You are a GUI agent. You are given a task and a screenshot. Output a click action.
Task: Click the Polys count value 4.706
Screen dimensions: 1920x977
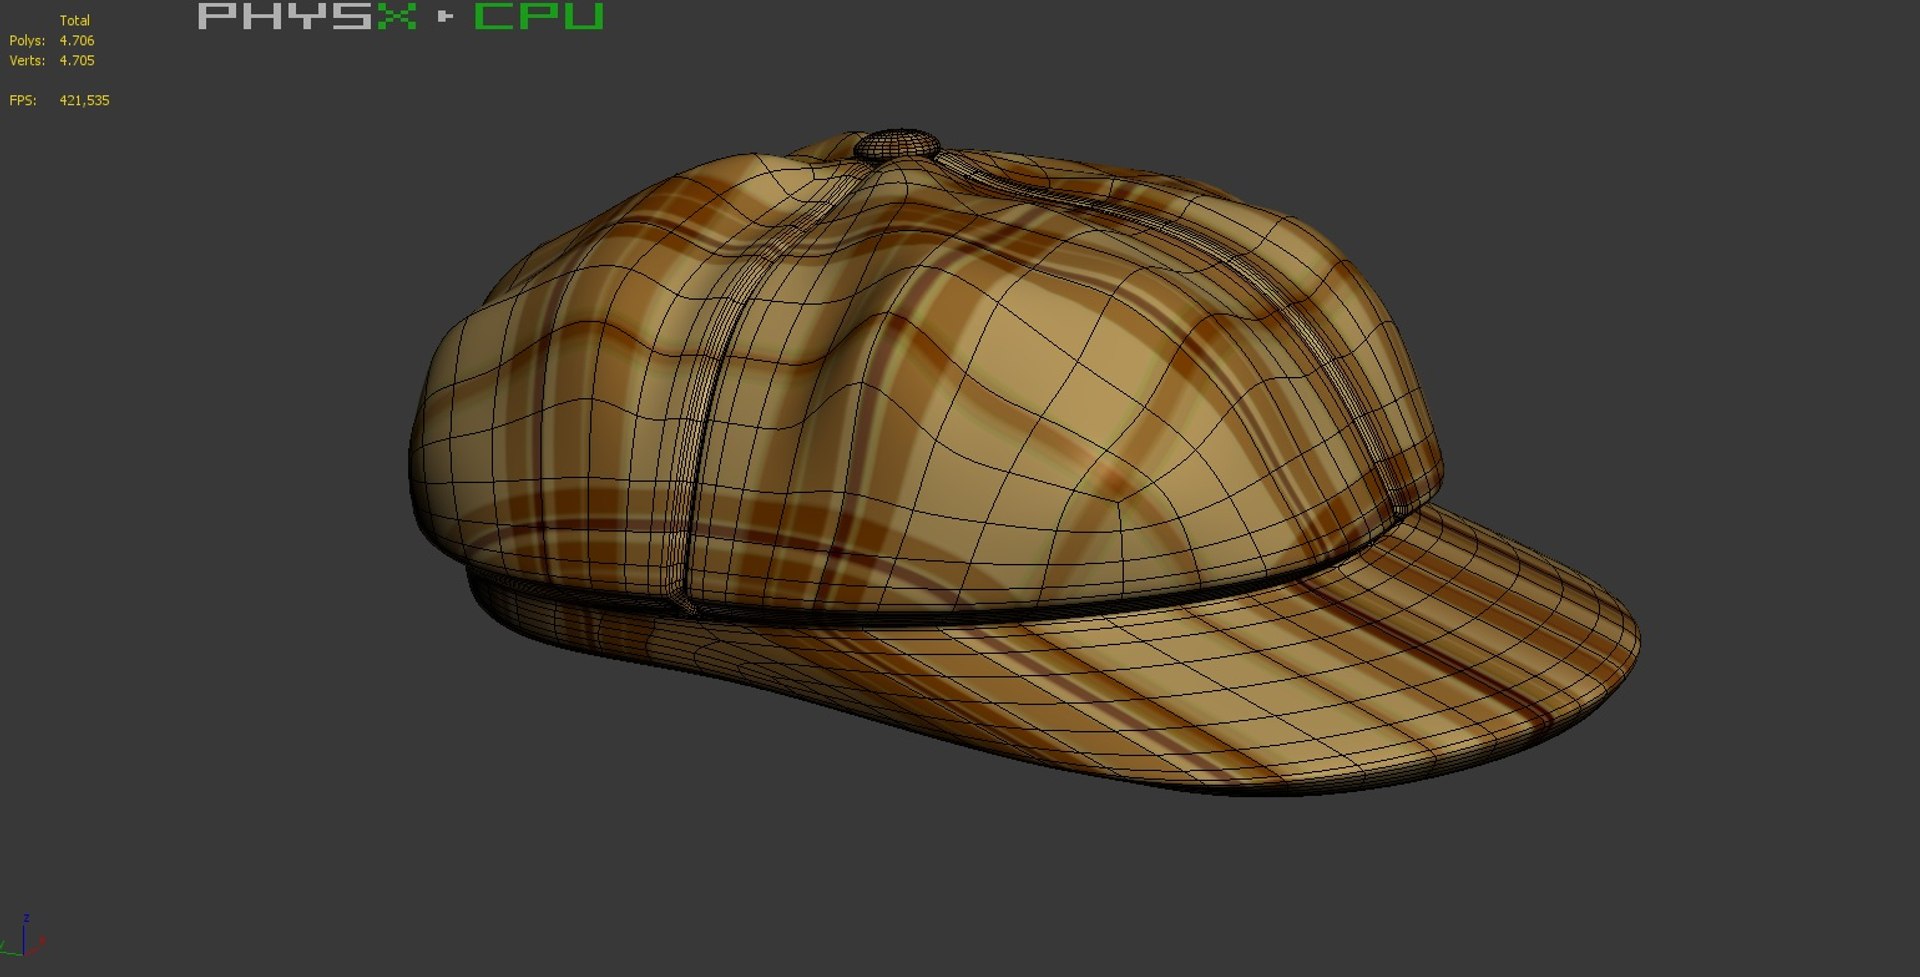point(77,41)
